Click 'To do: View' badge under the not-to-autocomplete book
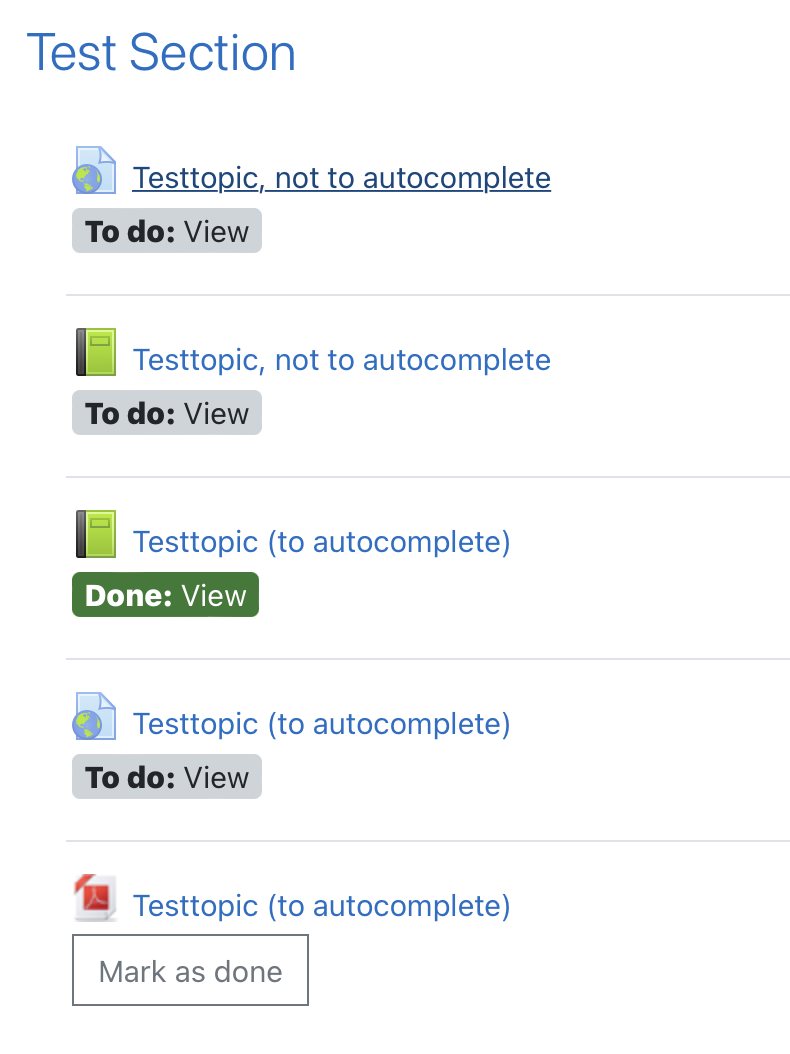The width and height of the screenshot is (790, 1054). [167, 413]
